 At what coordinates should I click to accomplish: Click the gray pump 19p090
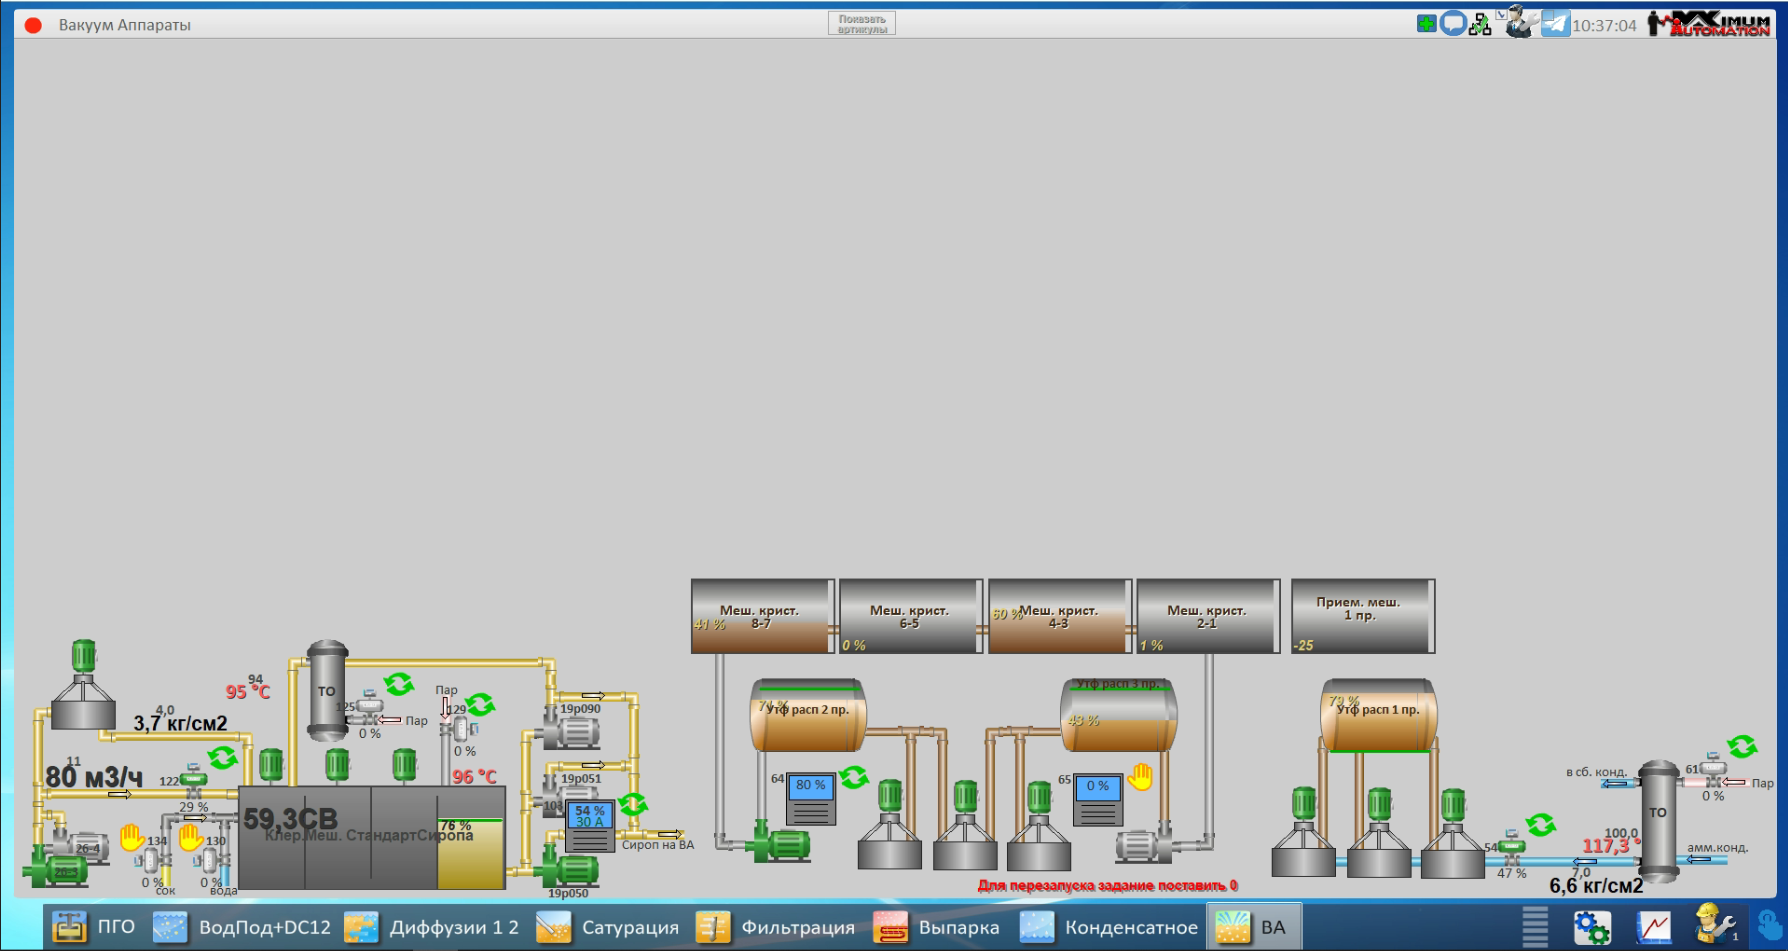(x=570, y=731)
